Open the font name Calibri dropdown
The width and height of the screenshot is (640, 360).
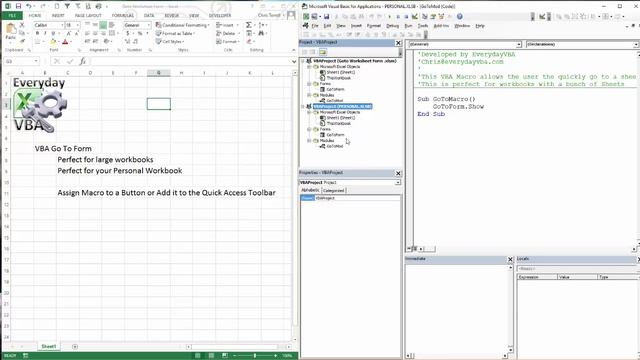pos(62,25)
